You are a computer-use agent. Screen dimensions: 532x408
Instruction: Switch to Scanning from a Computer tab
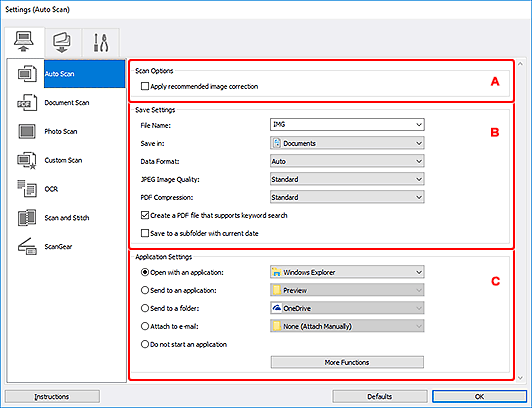(24, 42)
